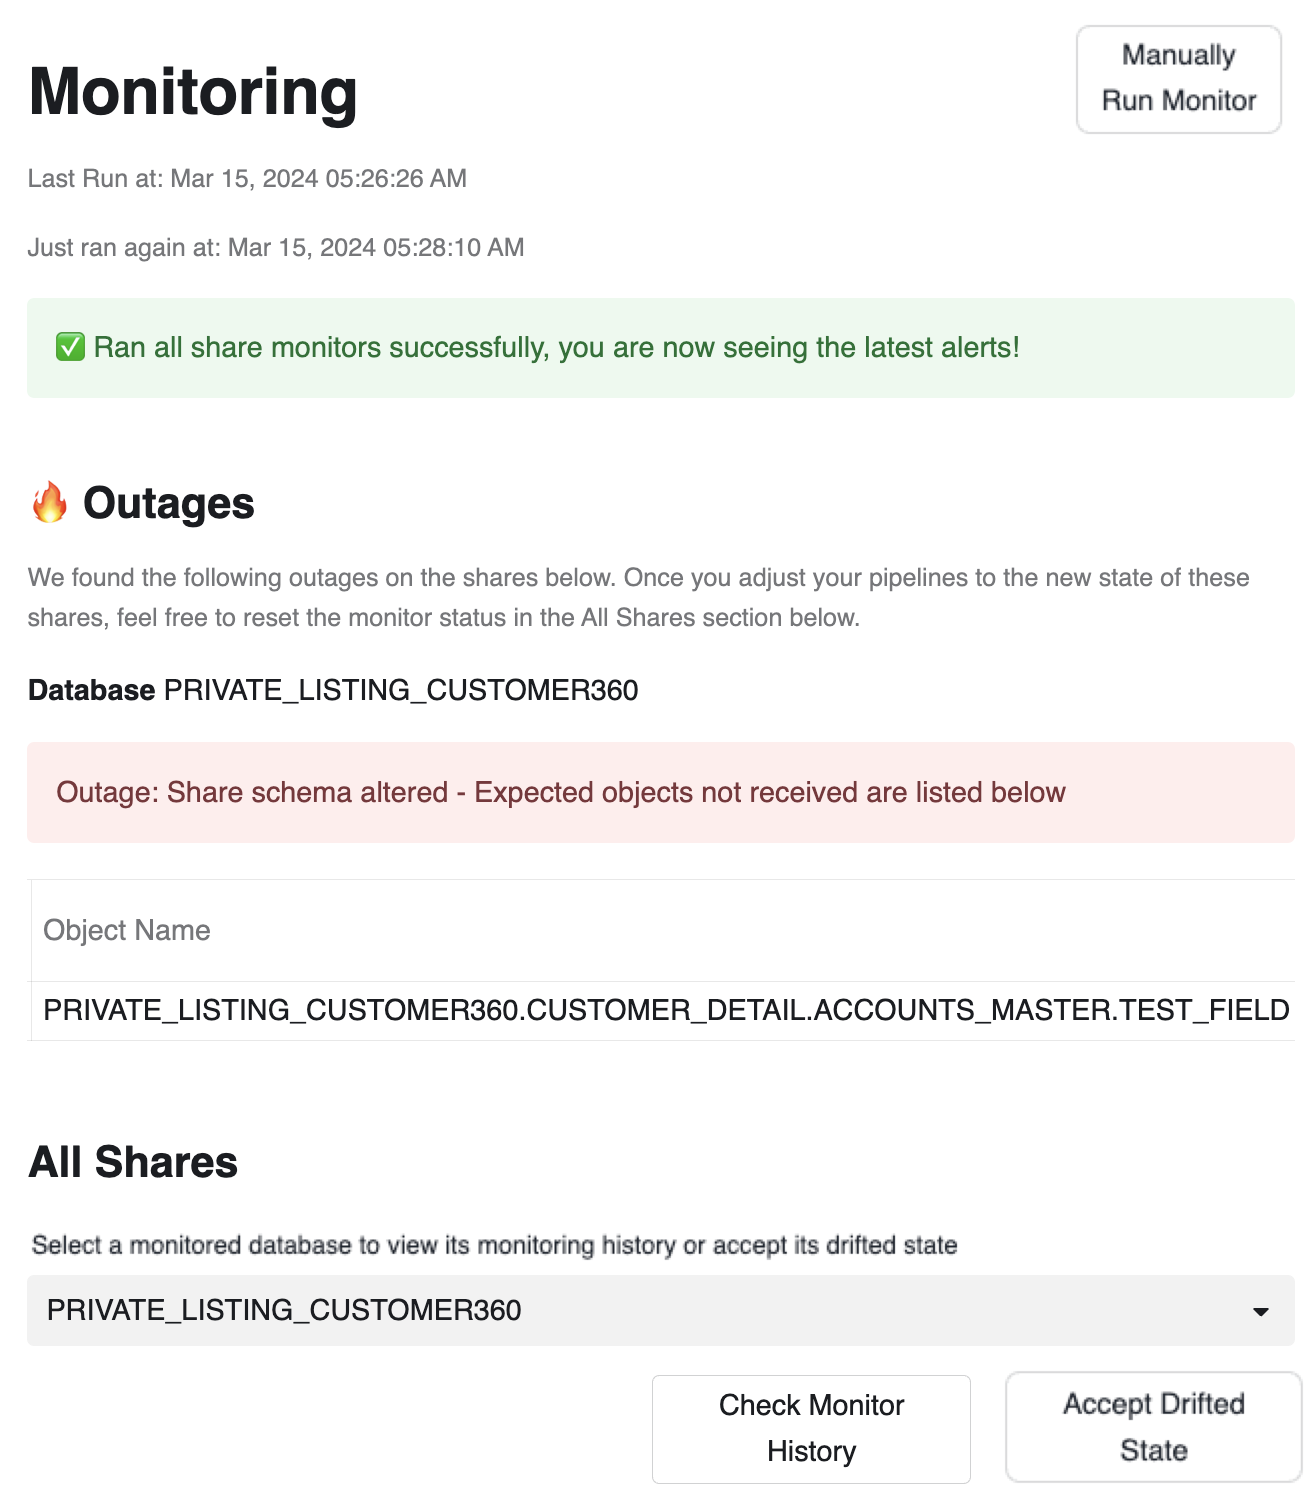Image resolution: width=1316 pixels, height=1502 pixels.
Task: Open Check Monitor History
Action: 811,1428
